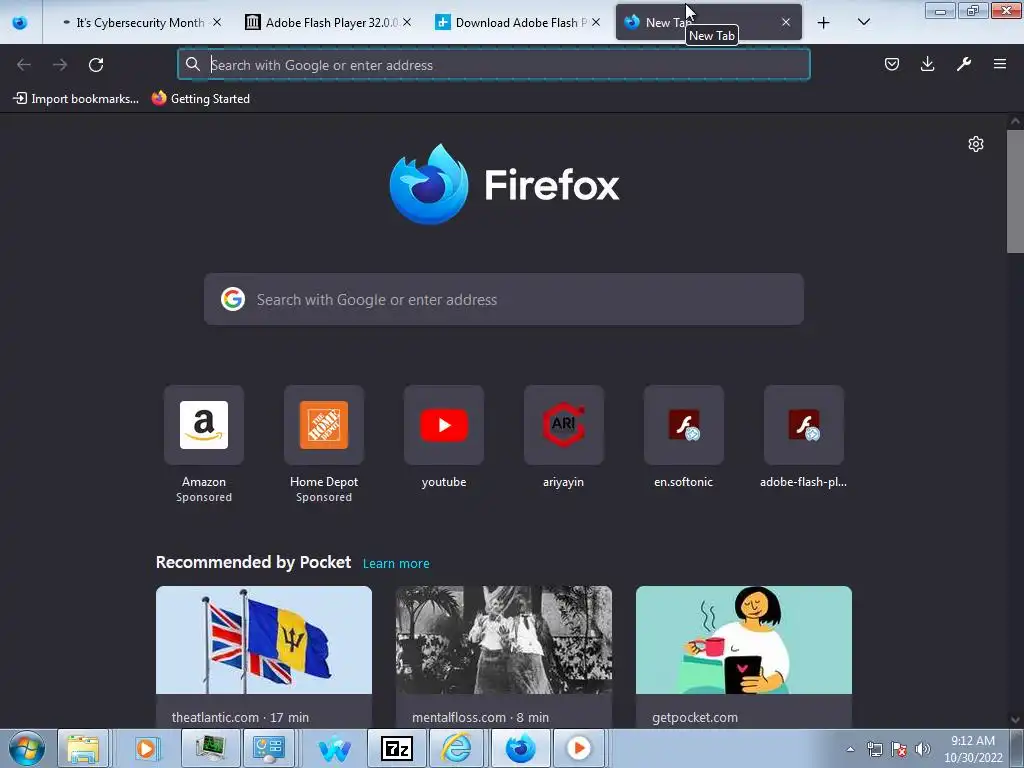Click the volume speaker tray icon
Screen dimensions: 1024x768
(x=923, y=749)
